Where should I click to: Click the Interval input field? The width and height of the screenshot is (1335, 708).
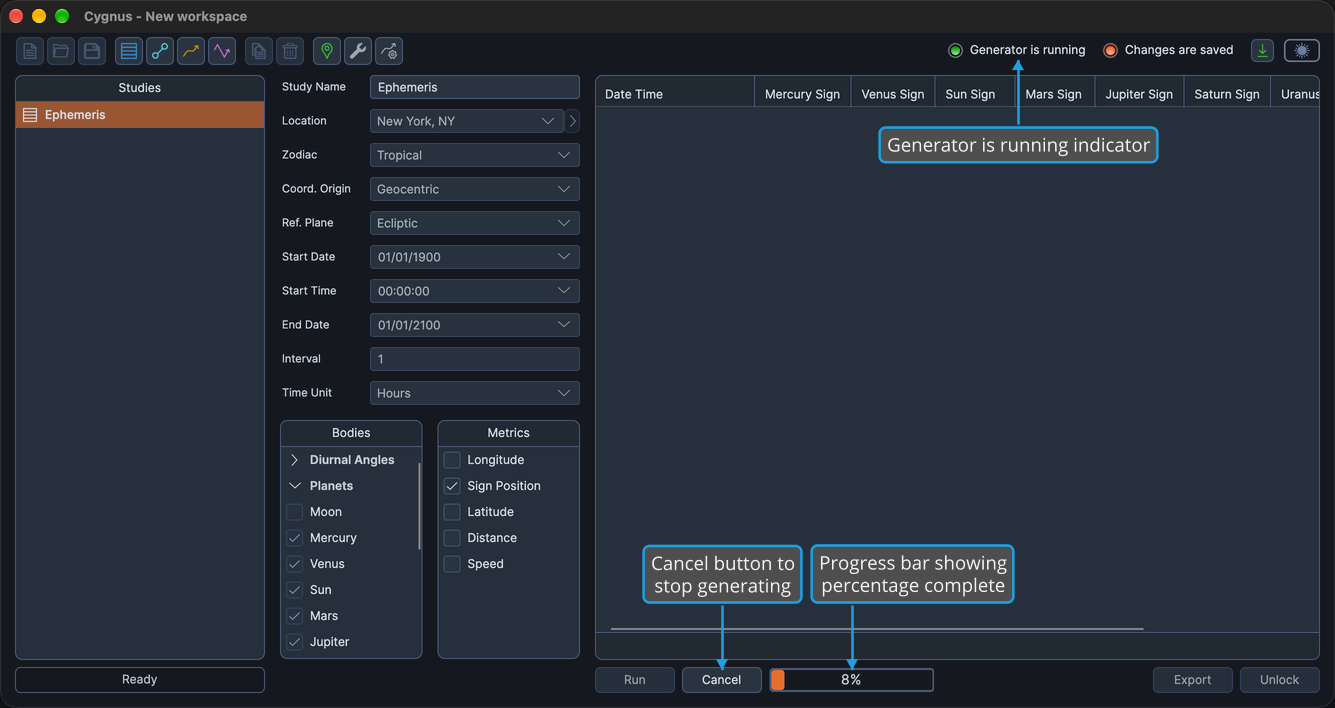tap(475, 359)
